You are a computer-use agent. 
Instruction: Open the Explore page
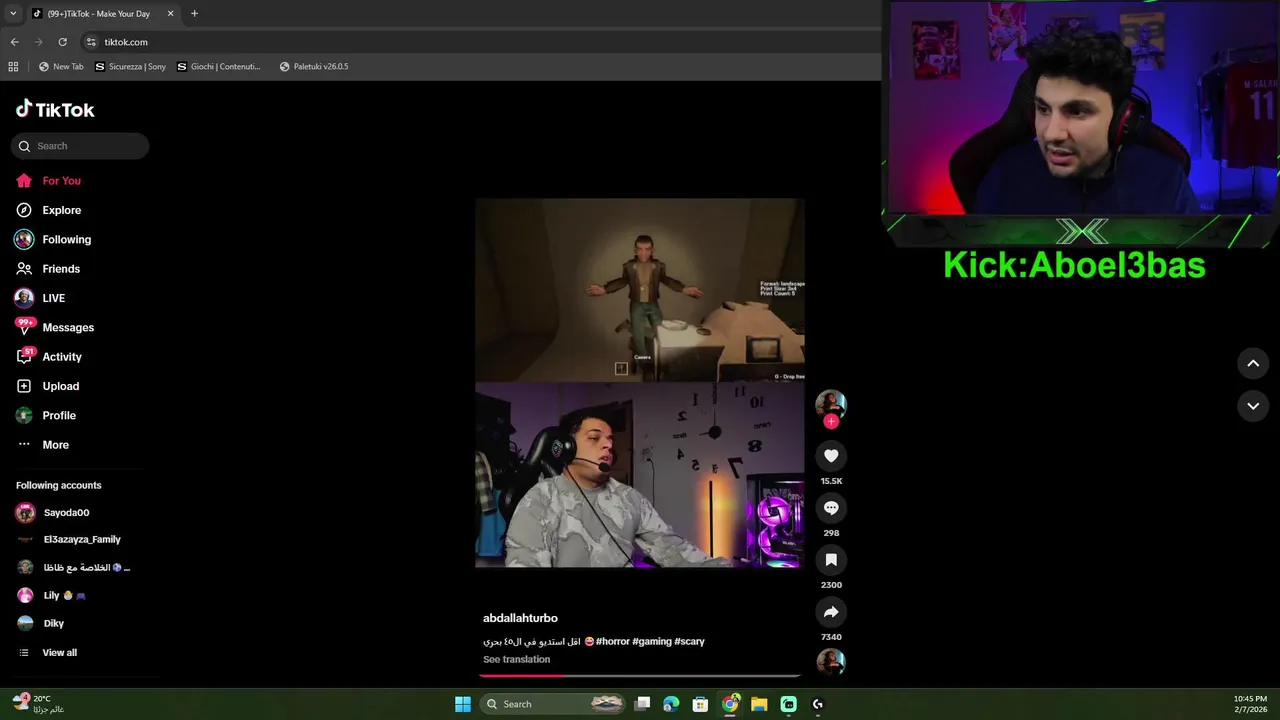click(x=48, y=210)
